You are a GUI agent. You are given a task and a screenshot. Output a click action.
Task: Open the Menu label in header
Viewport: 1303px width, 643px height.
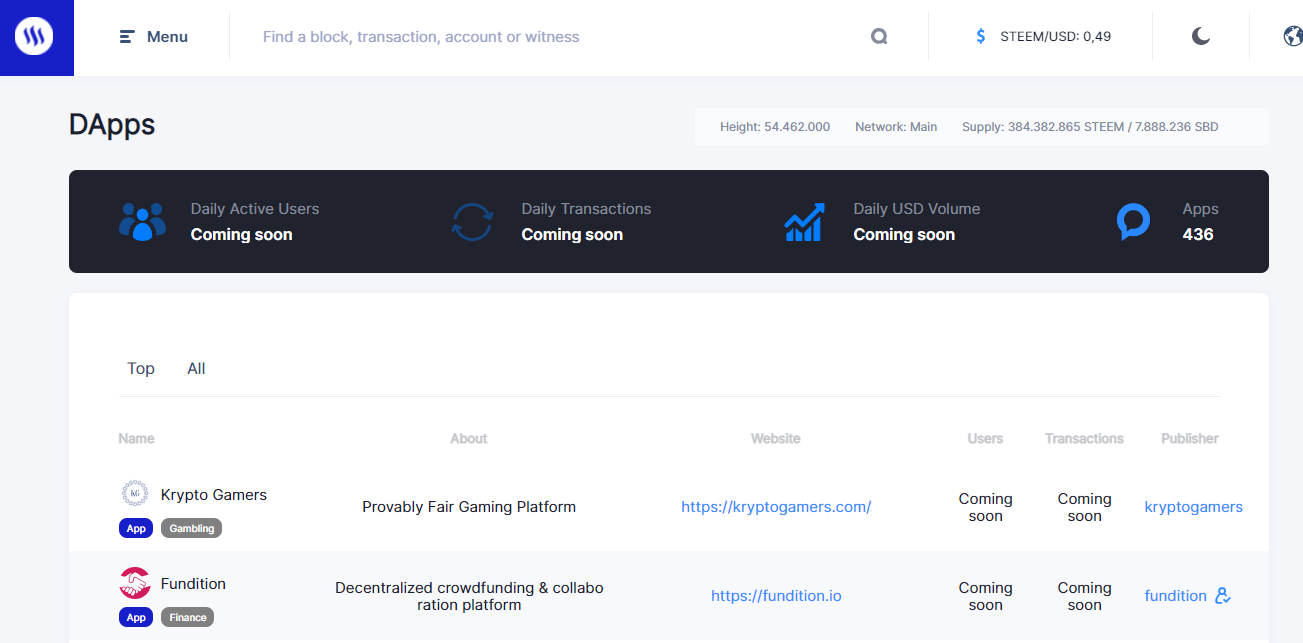coord(167,37)
